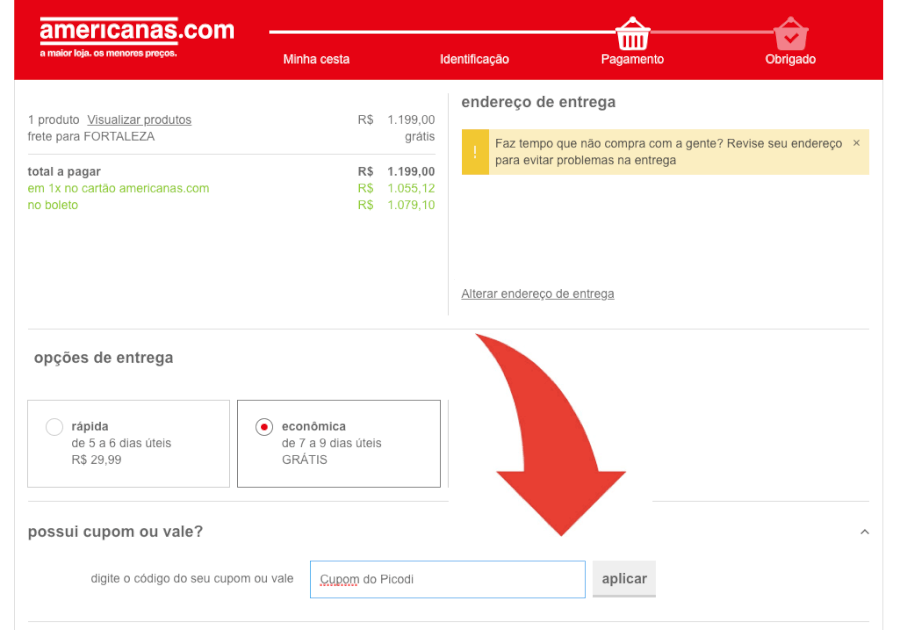Click the 'possui cupom ou vale?' heading
This screenshot has height=630, width=900.
coord(115,532)
